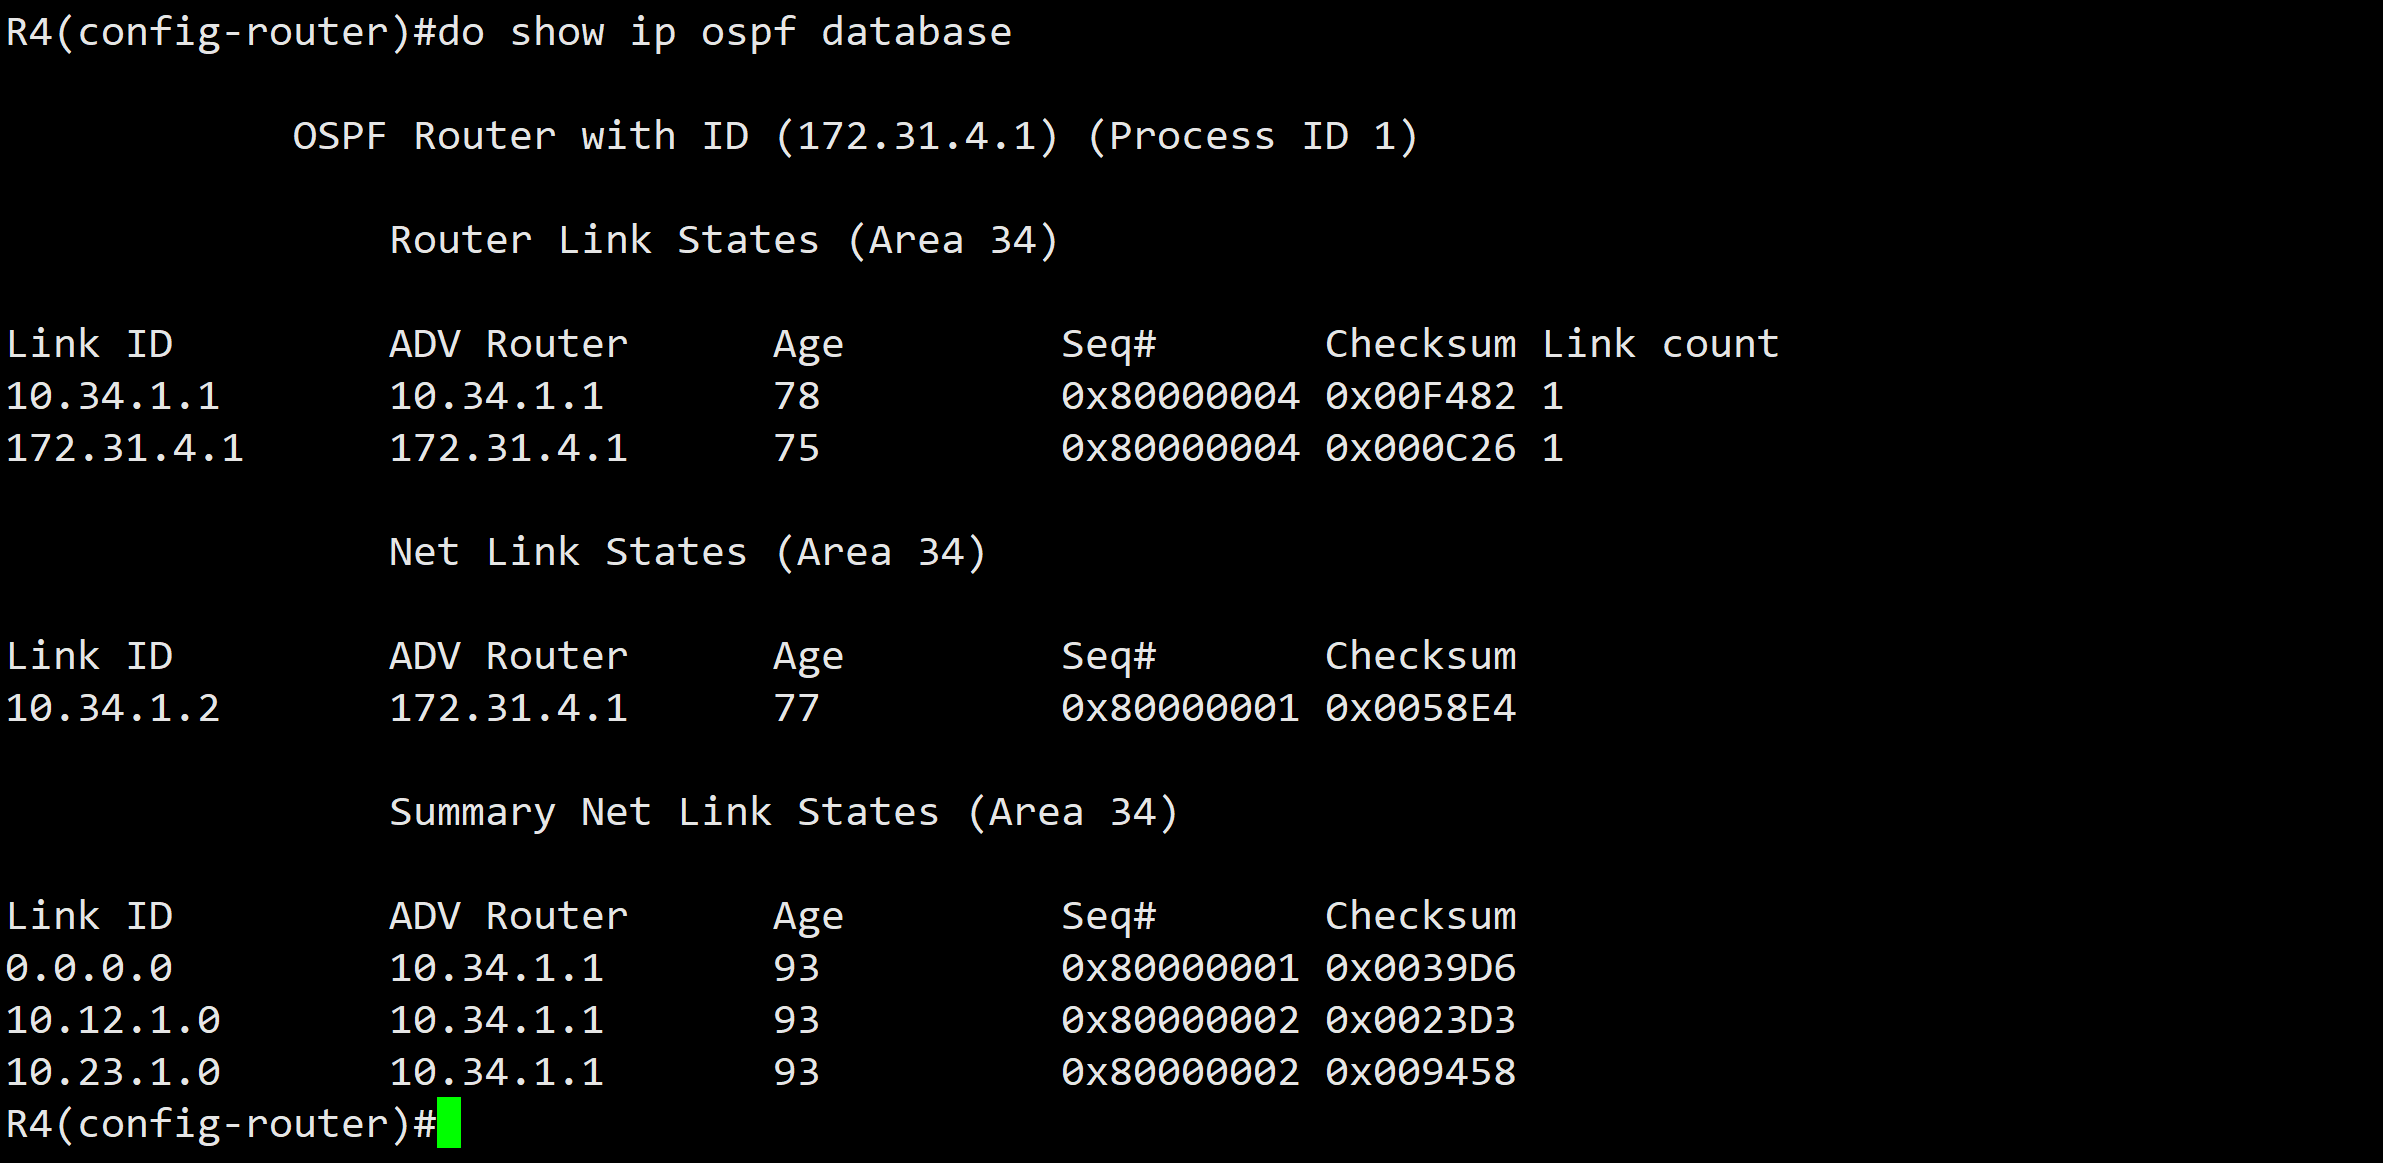Click checksum value 0x00F482
2383x1163 pixels.
click(x=1420, y=396)
